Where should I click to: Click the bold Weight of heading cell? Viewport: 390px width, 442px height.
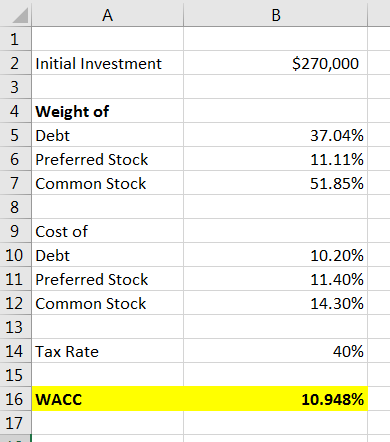[x=107, y=111]
